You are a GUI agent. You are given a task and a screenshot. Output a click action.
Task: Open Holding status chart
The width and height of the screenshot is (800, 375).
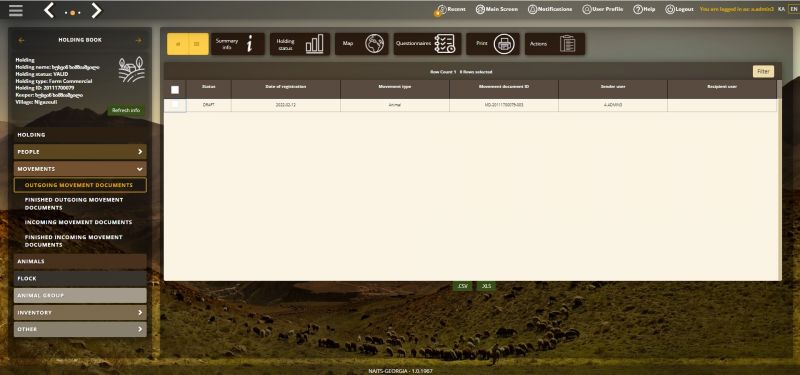point(300,44)
